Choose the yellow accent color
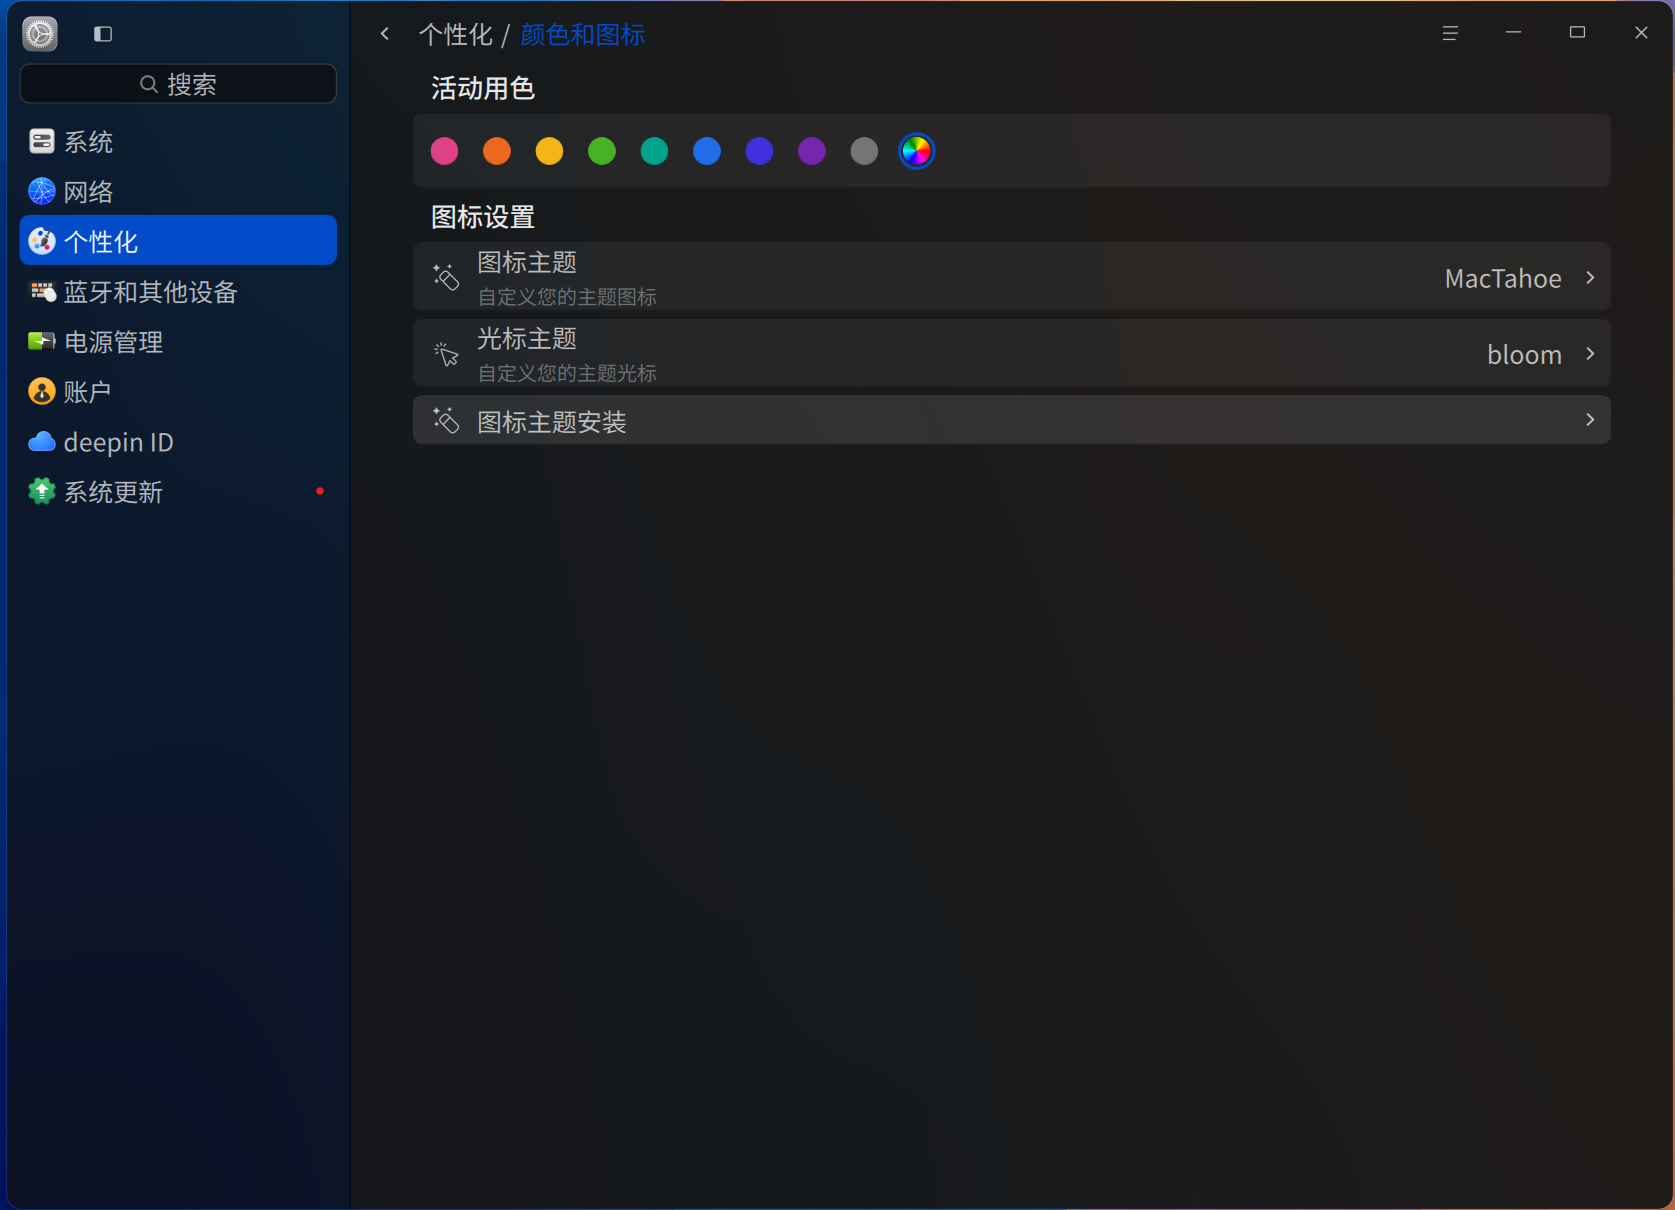The image size is (1675, 1210). pyautogui.click(x=549, y=151)
